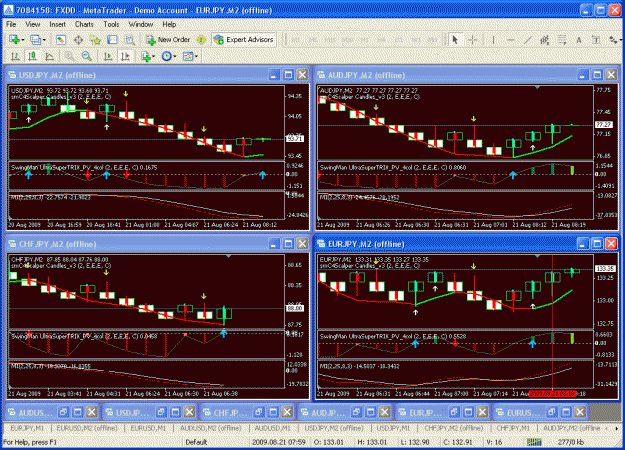
Task: Switch to the USDJPY,M1 chart tab
Action: 393,428
